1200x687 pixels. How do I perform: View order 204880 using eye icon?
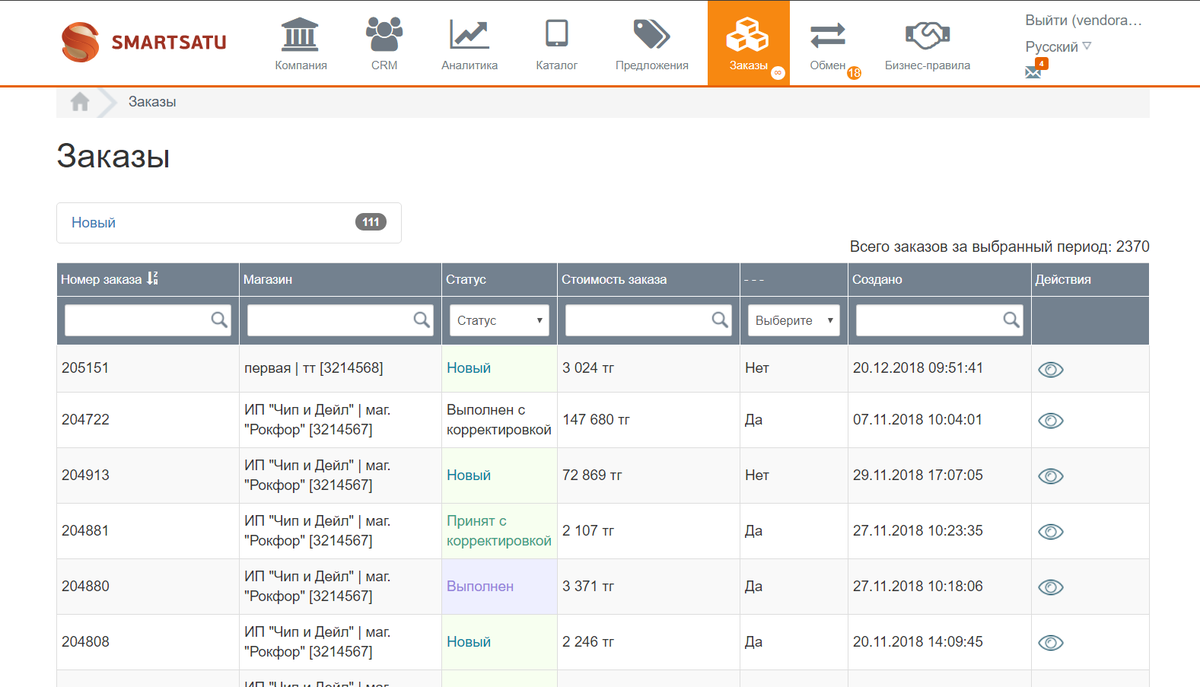(1050, 587)
